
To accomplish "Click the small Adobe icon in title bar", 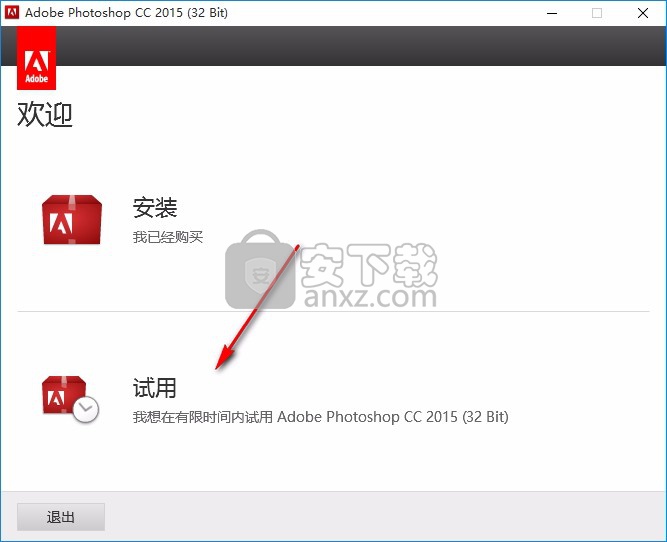I will tap(11, 13).
